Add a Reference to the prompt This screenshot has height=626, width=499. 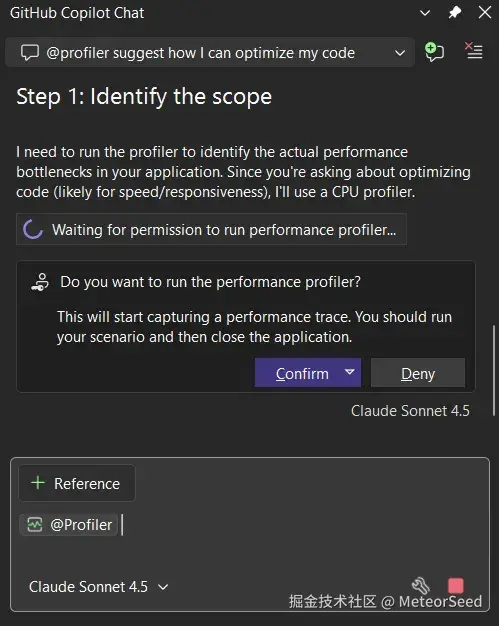77,483
